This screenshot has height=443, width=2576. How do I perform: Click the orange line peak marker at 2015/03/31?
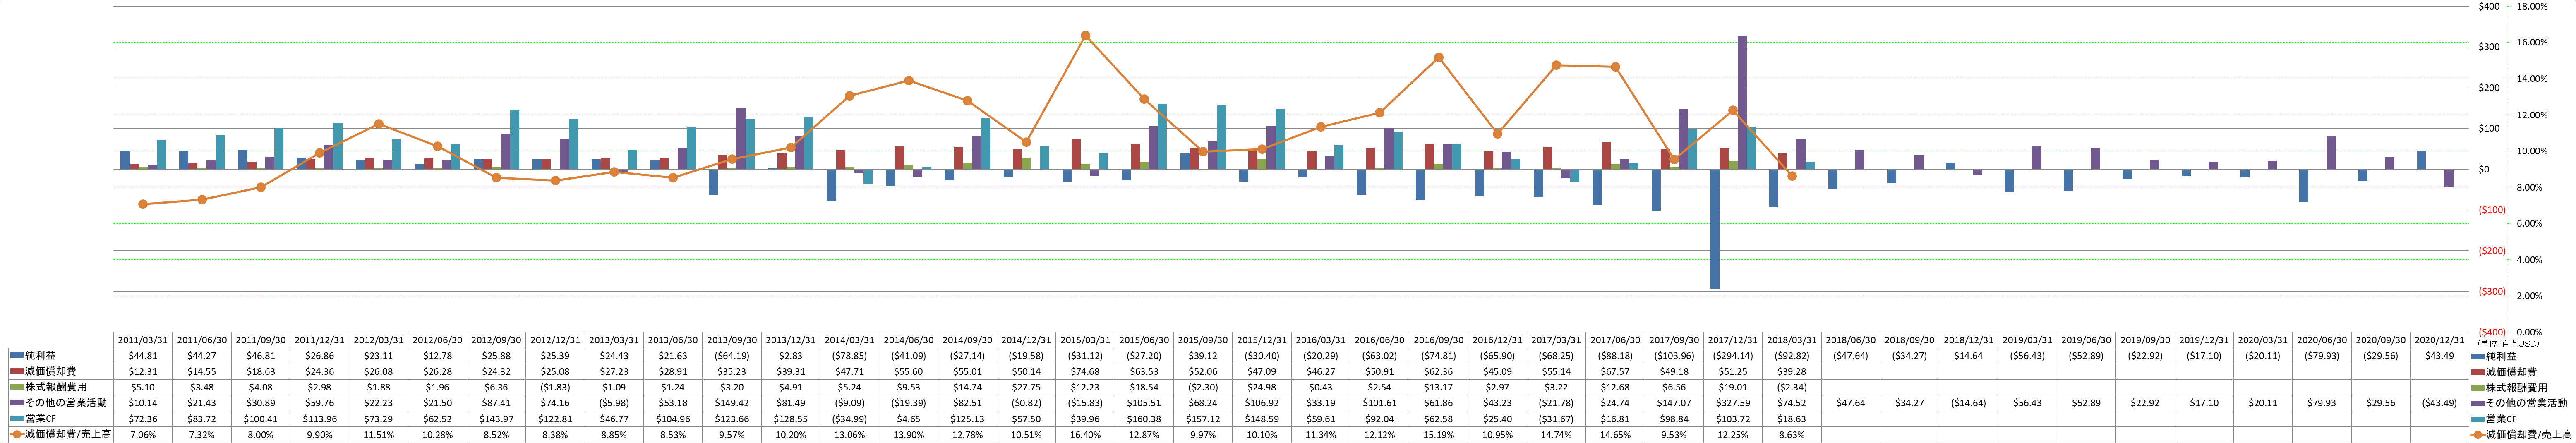(1085, 36)
